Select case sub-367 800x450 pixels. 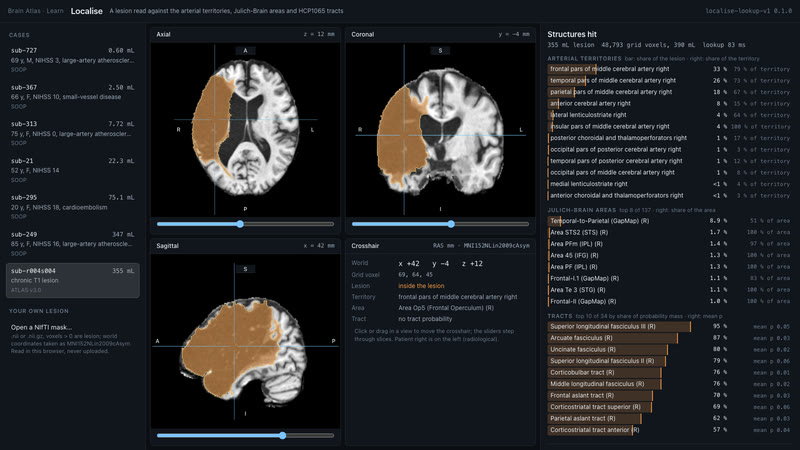pos(72,96)
